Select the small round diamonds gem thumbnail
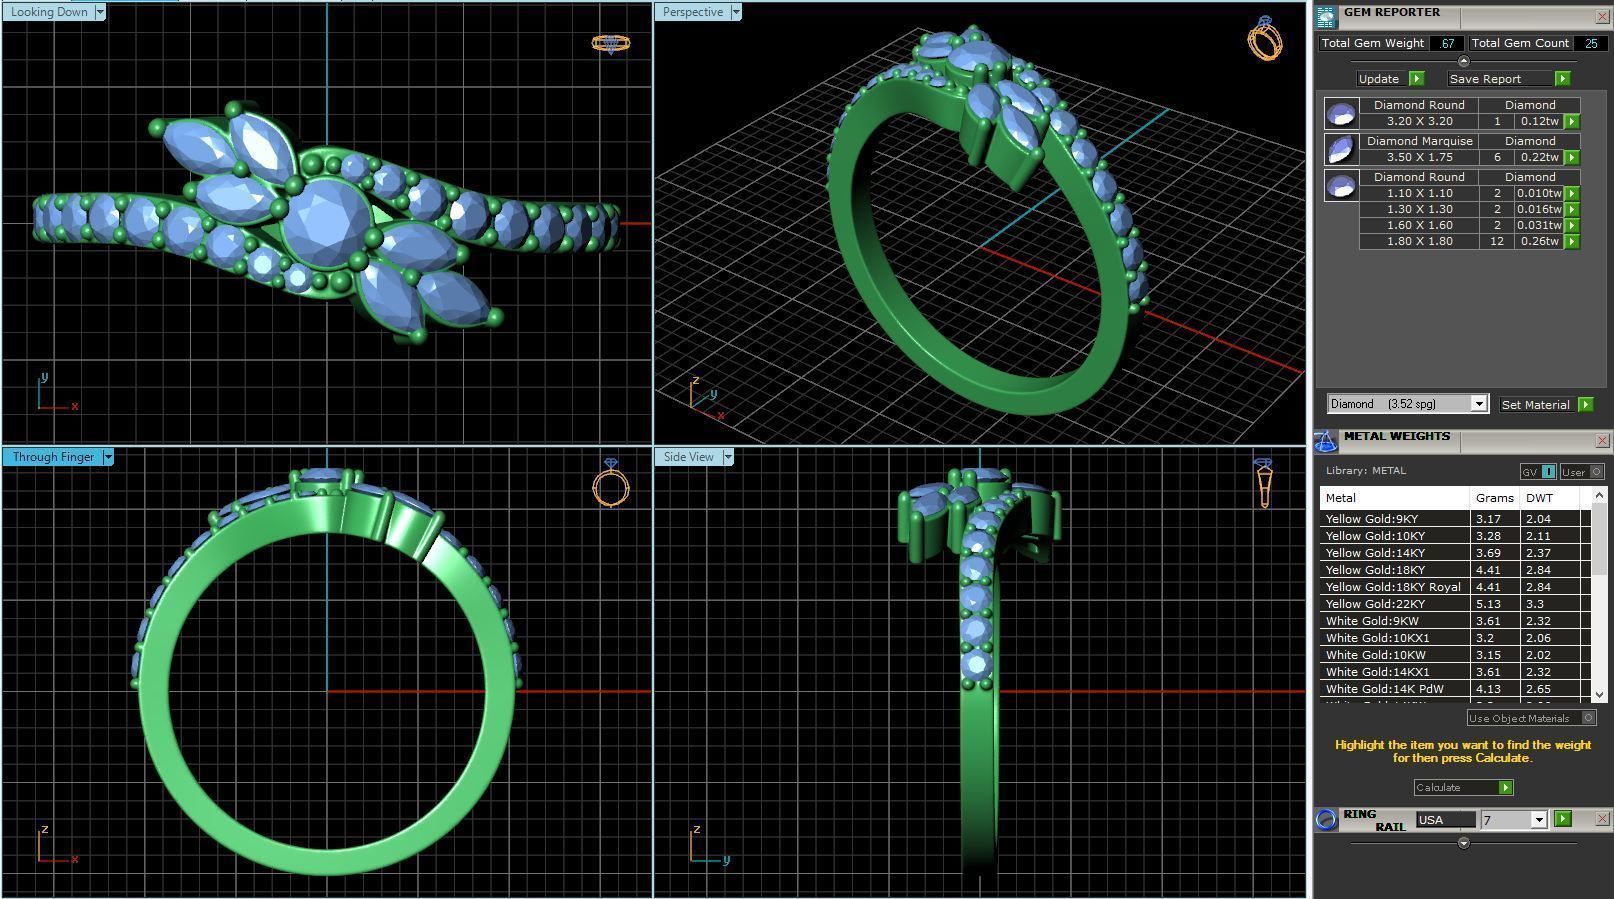Viewport: 1614px width, 899px height. click(1341, 185)
